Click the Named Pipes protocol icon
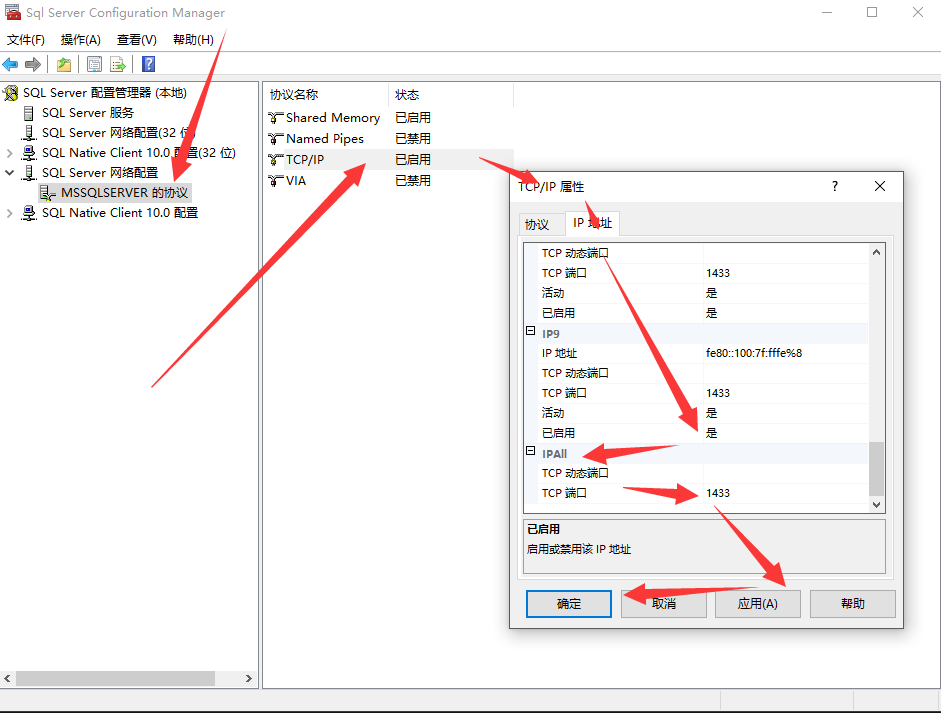 (275, 139)
